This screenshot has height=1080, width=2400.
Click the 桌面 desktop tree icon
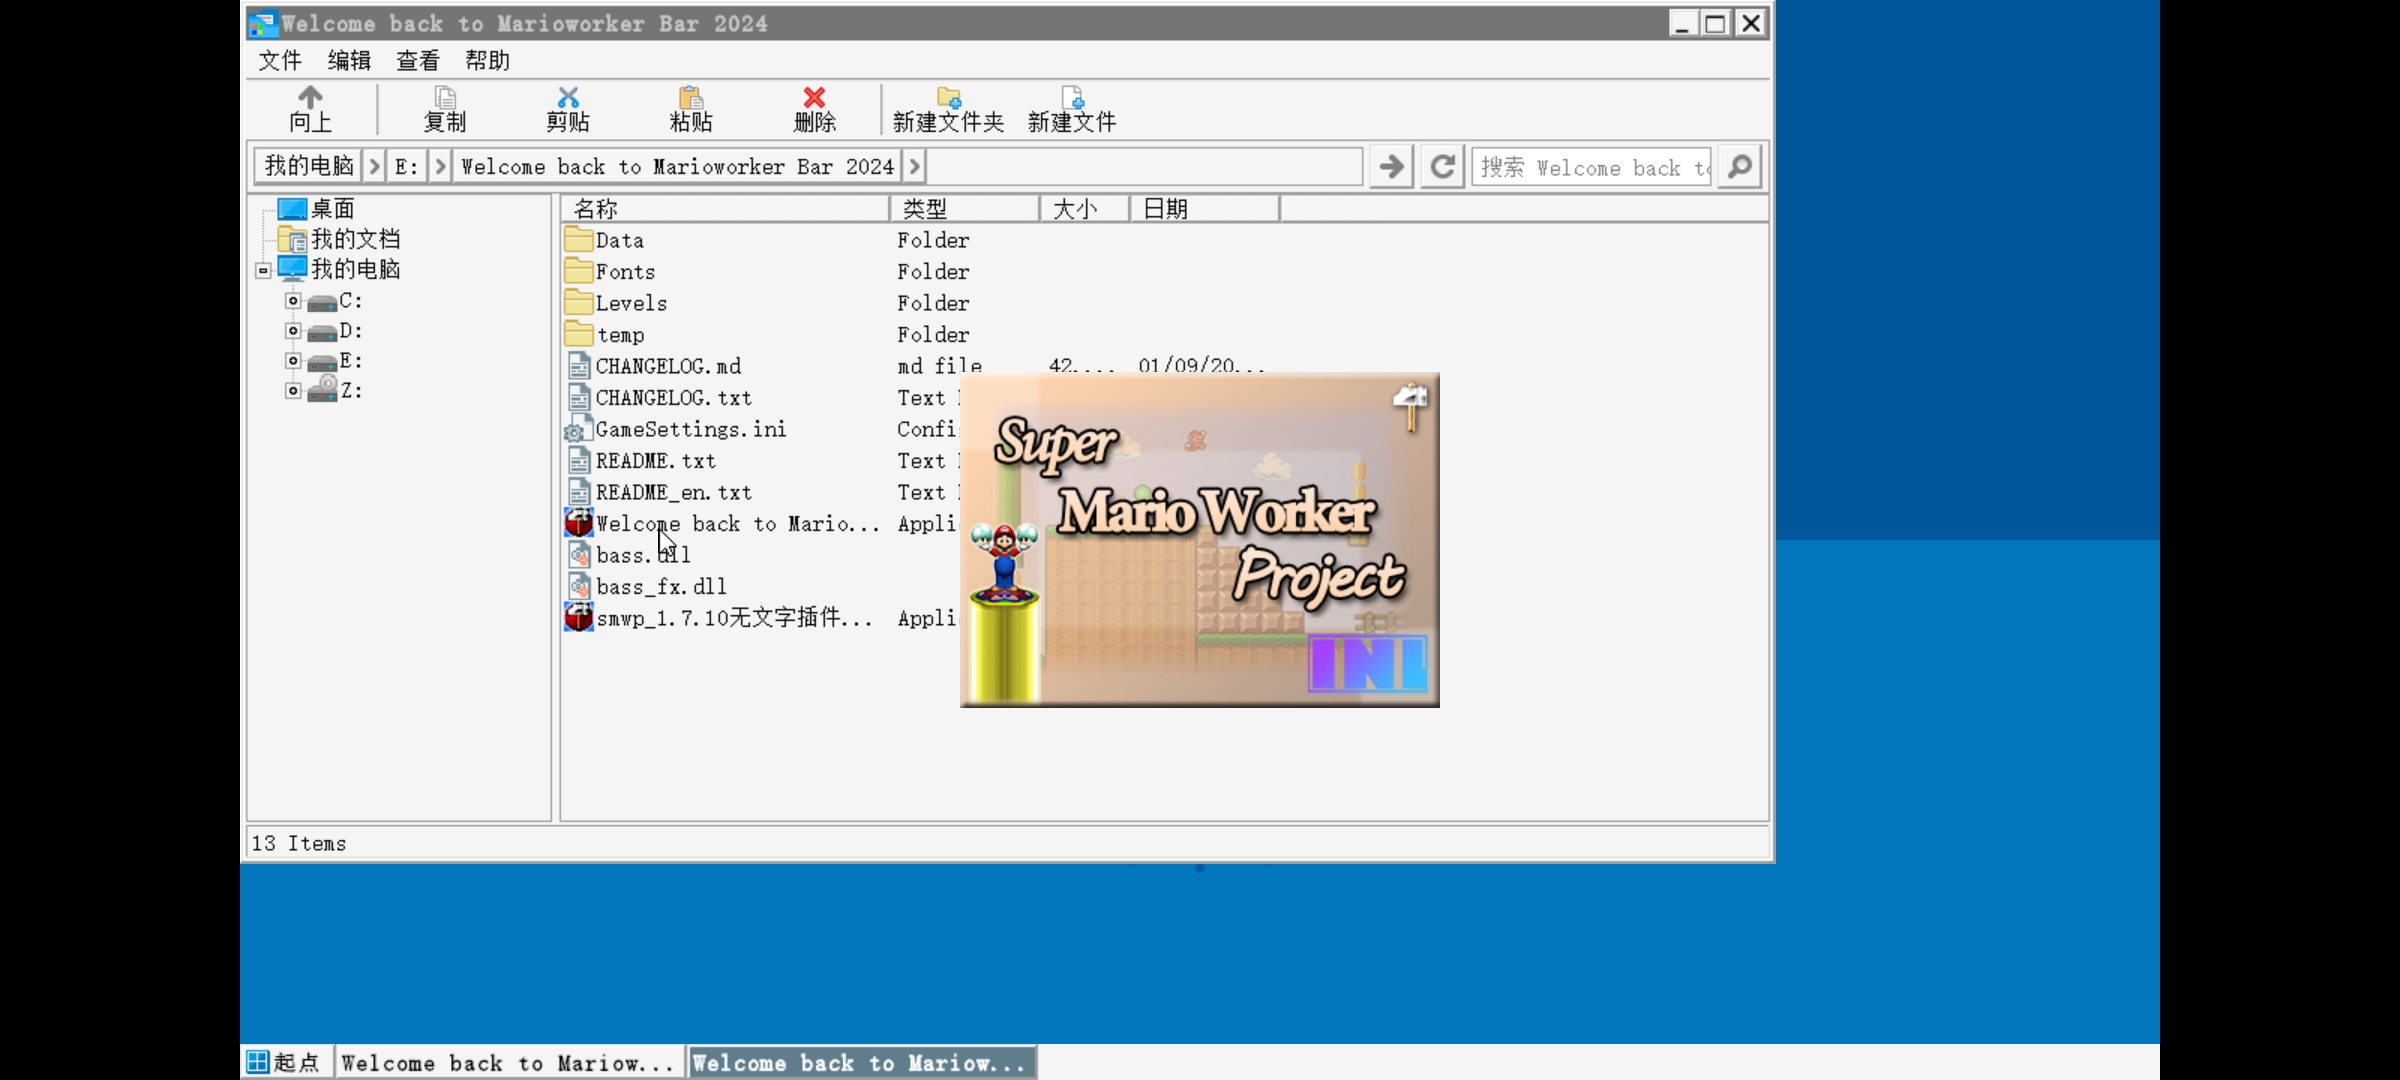(x=292, y=209)
